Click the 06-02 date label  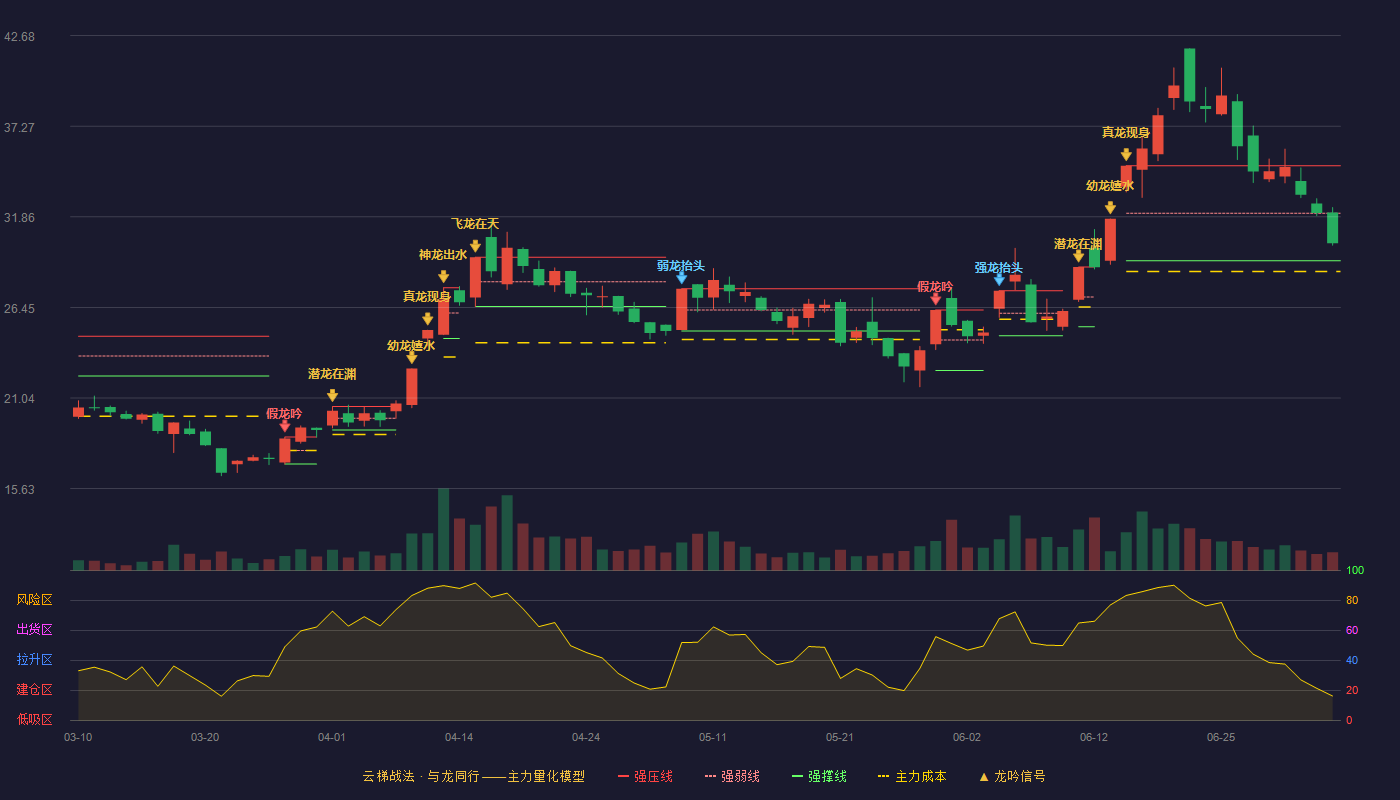[x=967, y=737]
